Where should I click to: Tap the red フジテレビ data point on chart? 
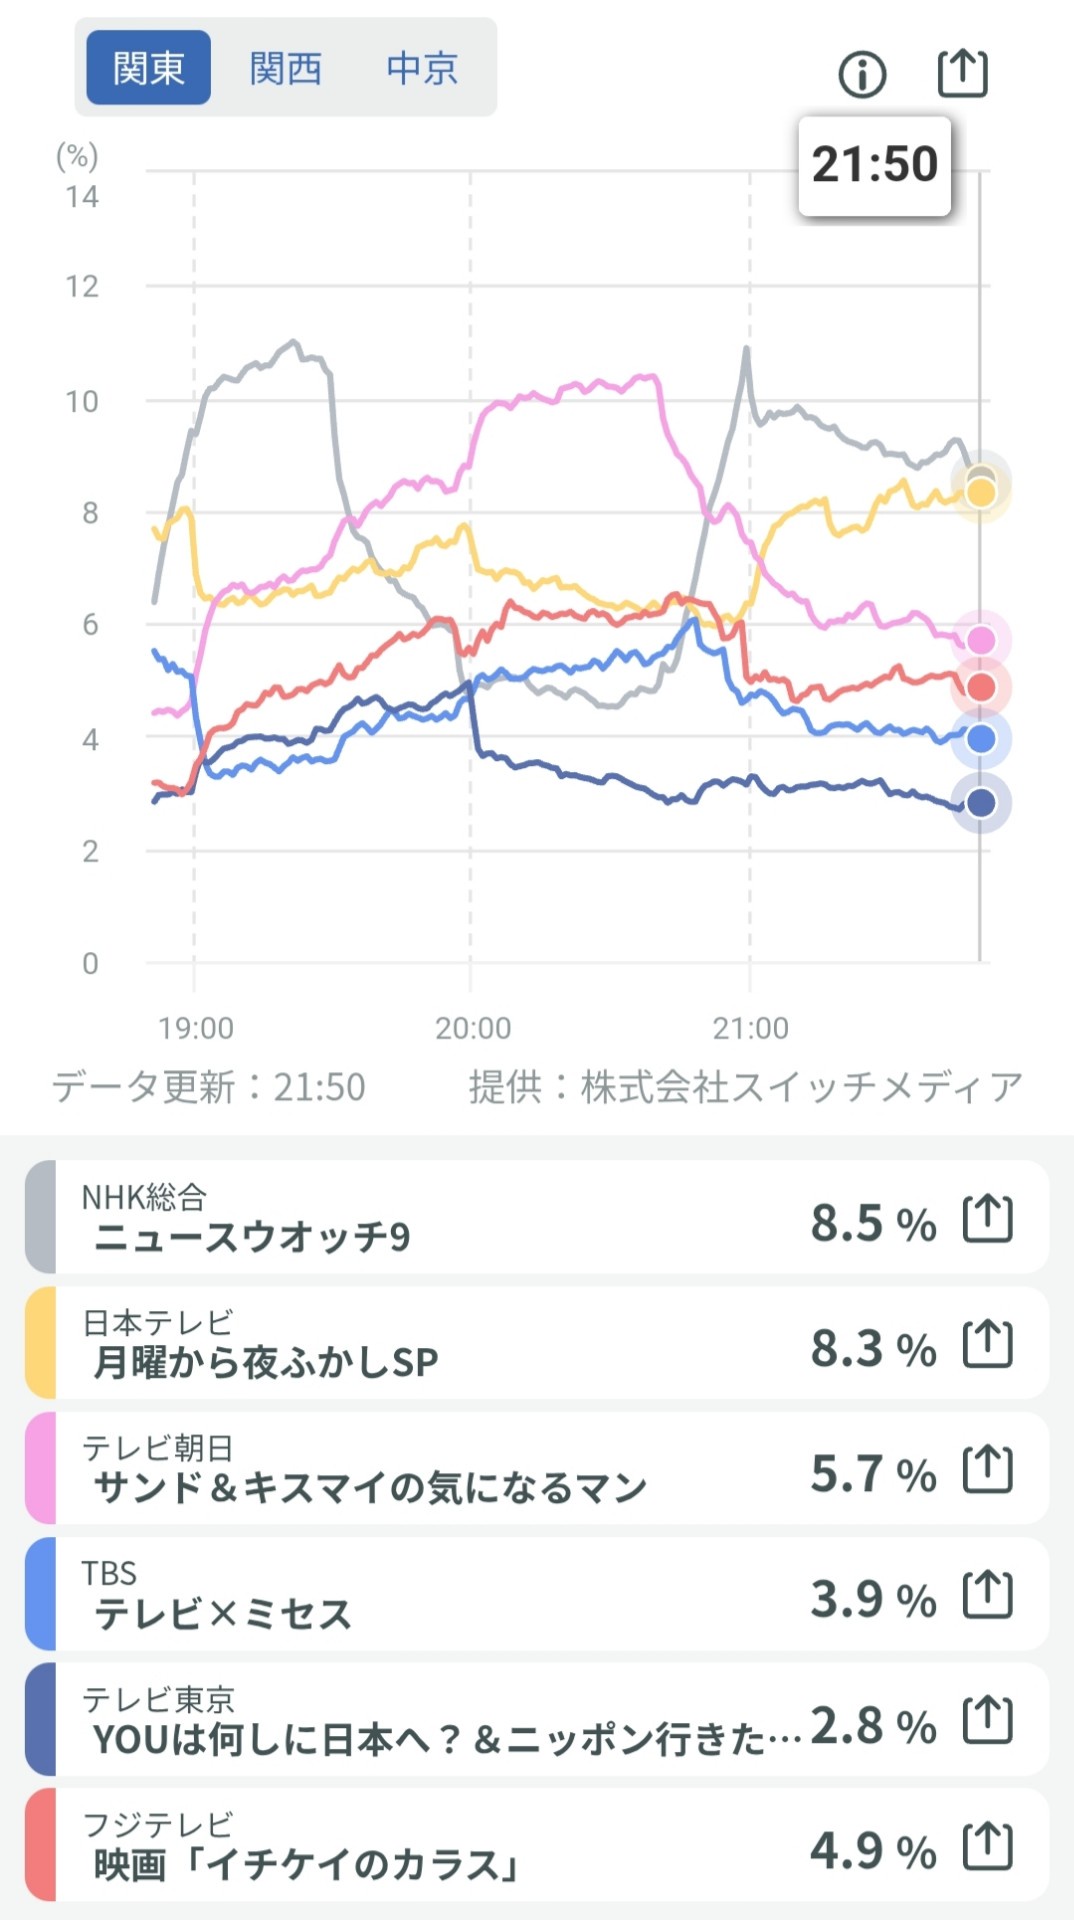point(981,688)
